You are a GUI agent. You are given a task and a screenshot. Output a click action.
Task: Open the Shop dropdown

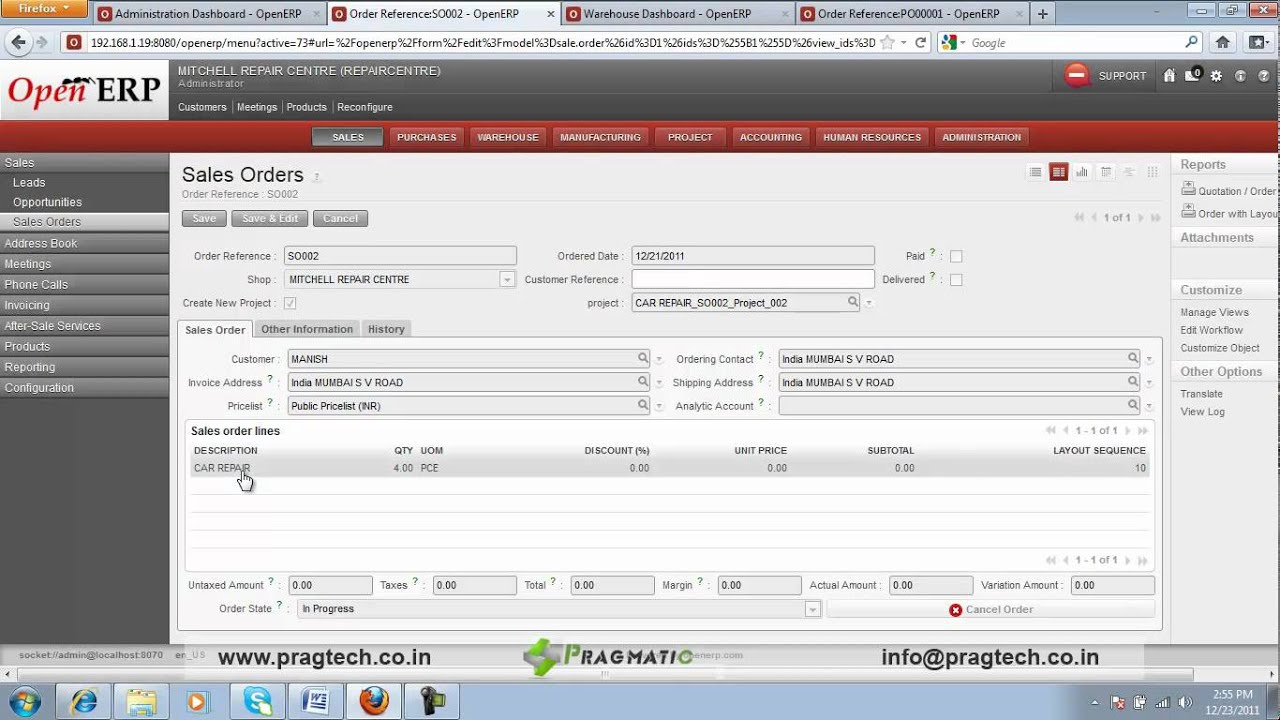tap(507, 280)
